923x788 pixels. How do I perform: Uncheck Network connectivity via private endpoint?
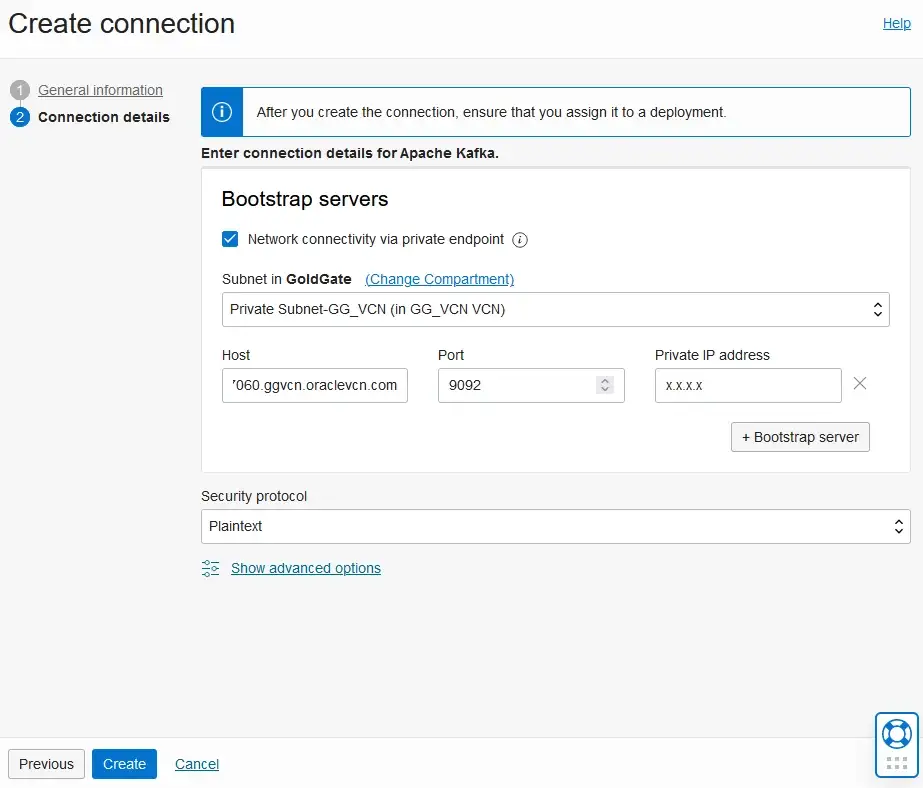[230, 240]
